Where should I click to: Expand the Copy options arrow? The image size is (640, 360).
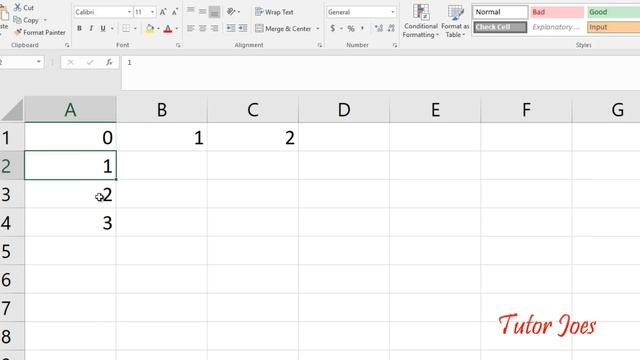(x=45, y=20)
